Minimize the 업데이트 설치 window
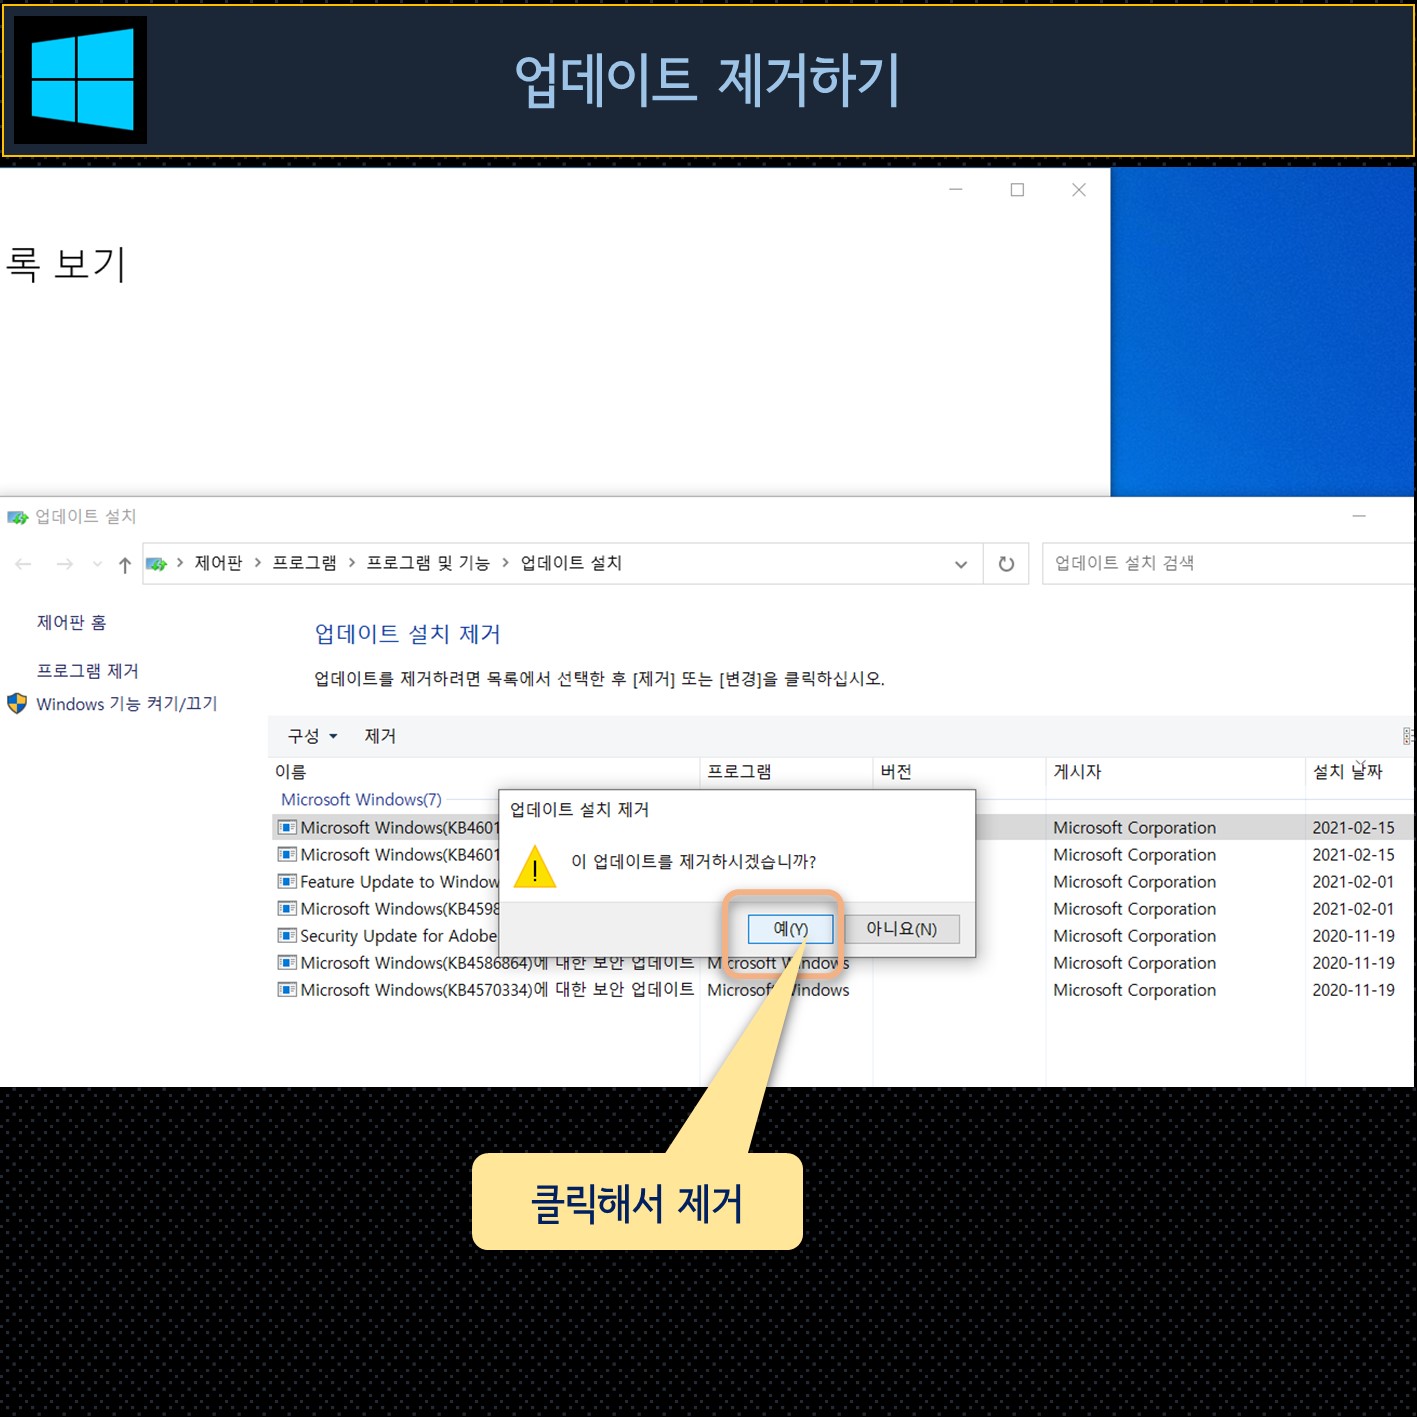Viewport: 1417px width, 1417px height. (x=1359, y=516)
